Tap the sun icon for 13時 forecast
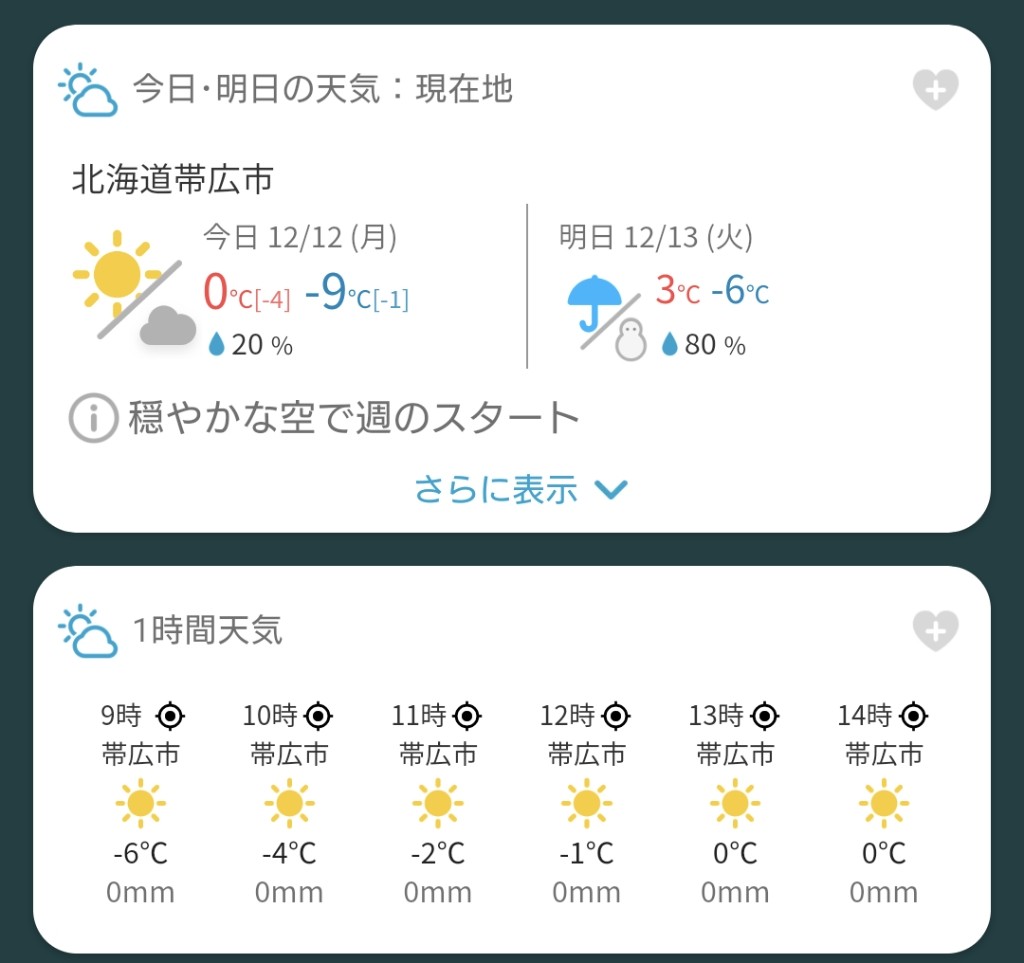The height and width of the screenshot is (963, 1024). [x=735, y=802]
